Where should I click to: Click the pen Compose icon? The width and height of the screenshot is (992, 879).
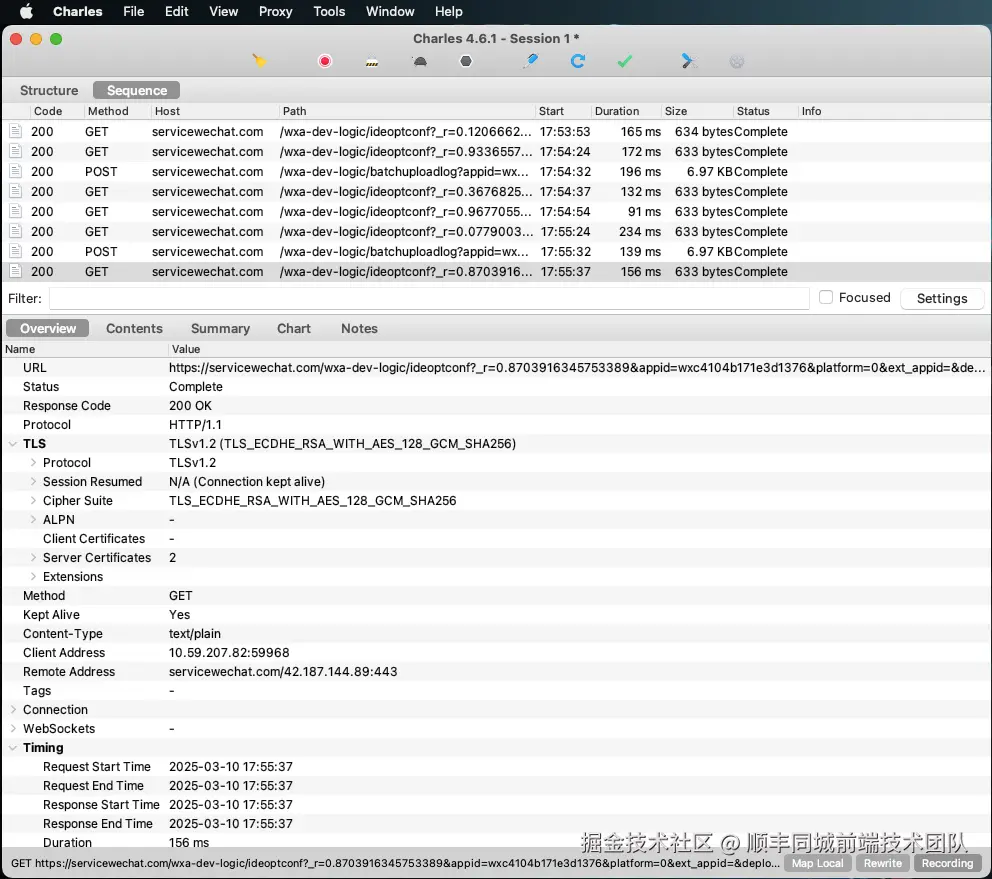coord(531,61)
